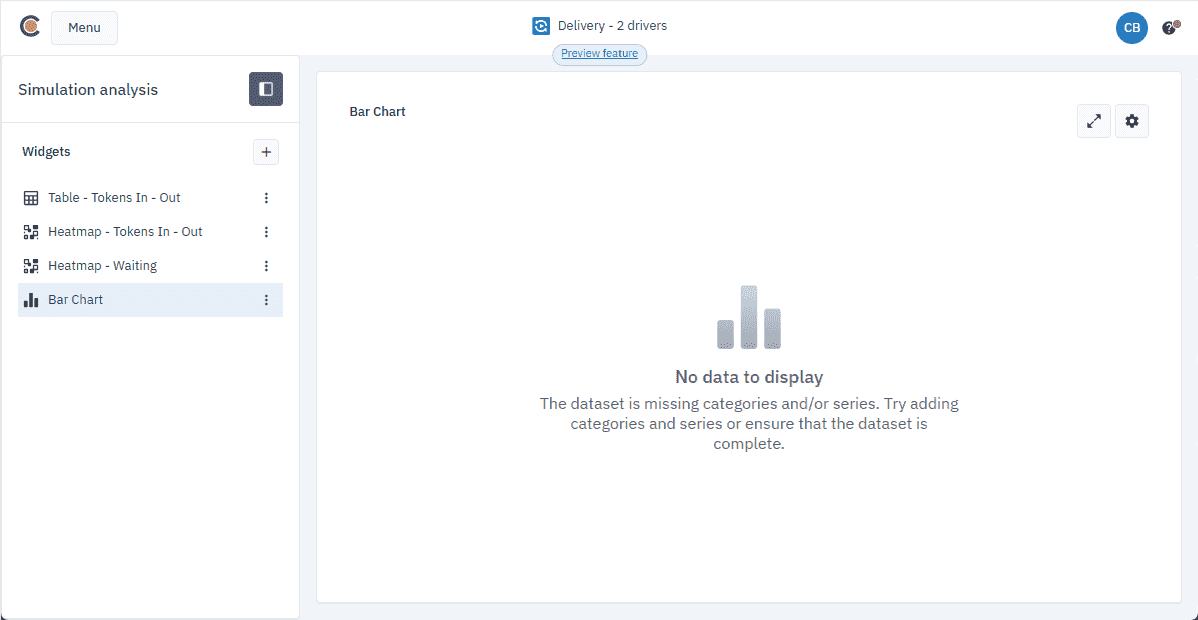Open options menu for Heatmap - Tokens In - Out
Viewport: 1198px width, 620px height.
[266, 232]
